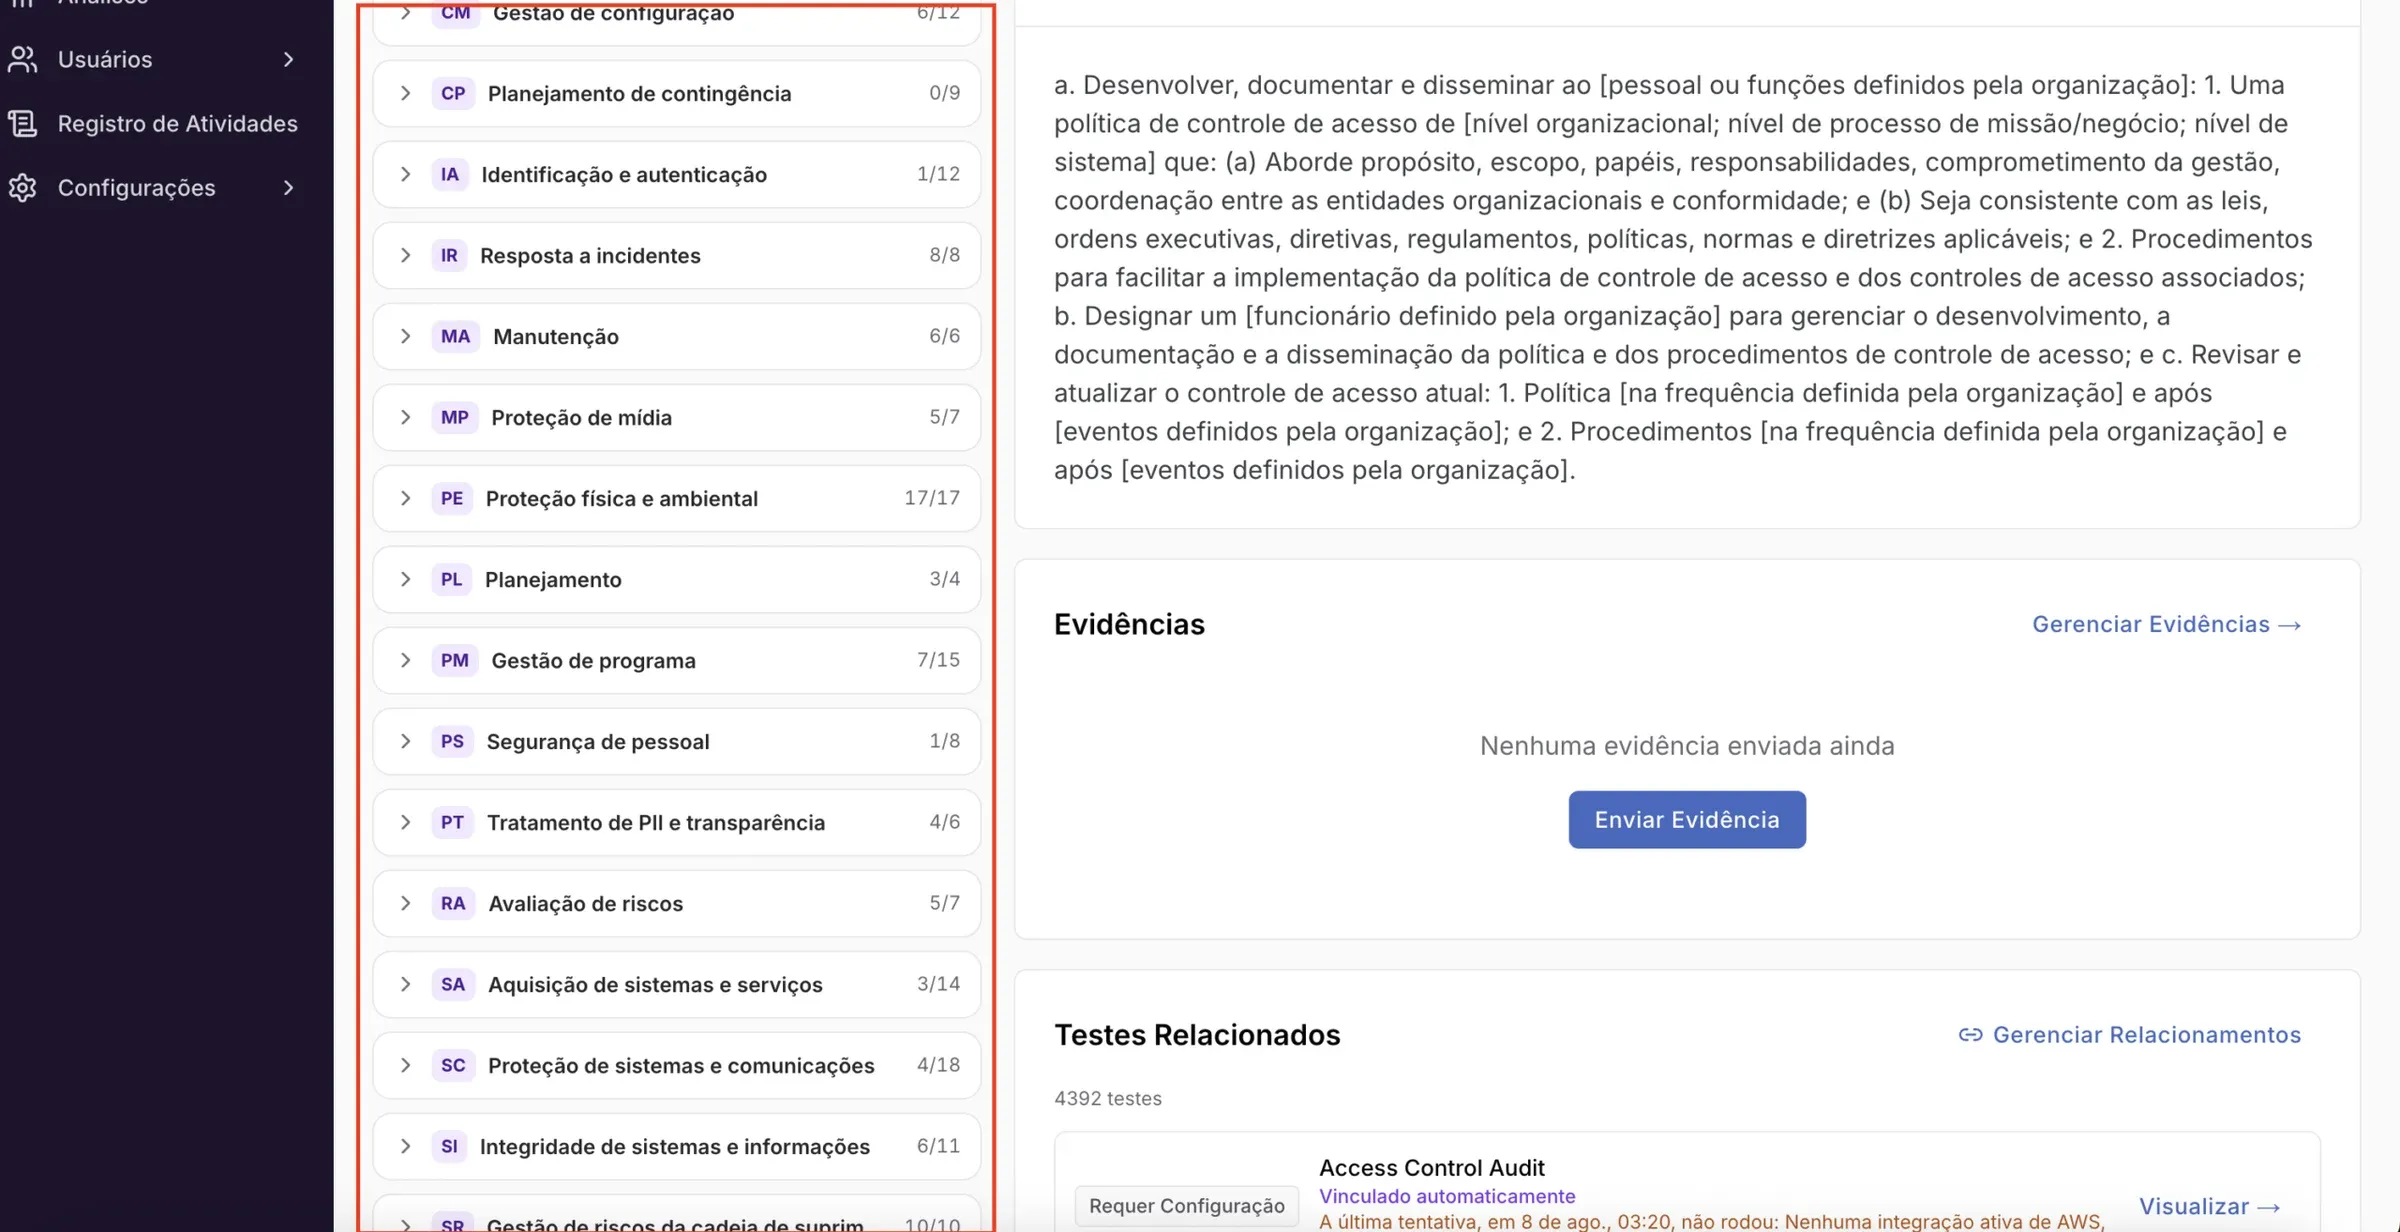Image resolution: width=2400 pixels, height=1232 pixels.
Task: Click the IA badge for Identificação e autenticação
Action: coord(450,174)
